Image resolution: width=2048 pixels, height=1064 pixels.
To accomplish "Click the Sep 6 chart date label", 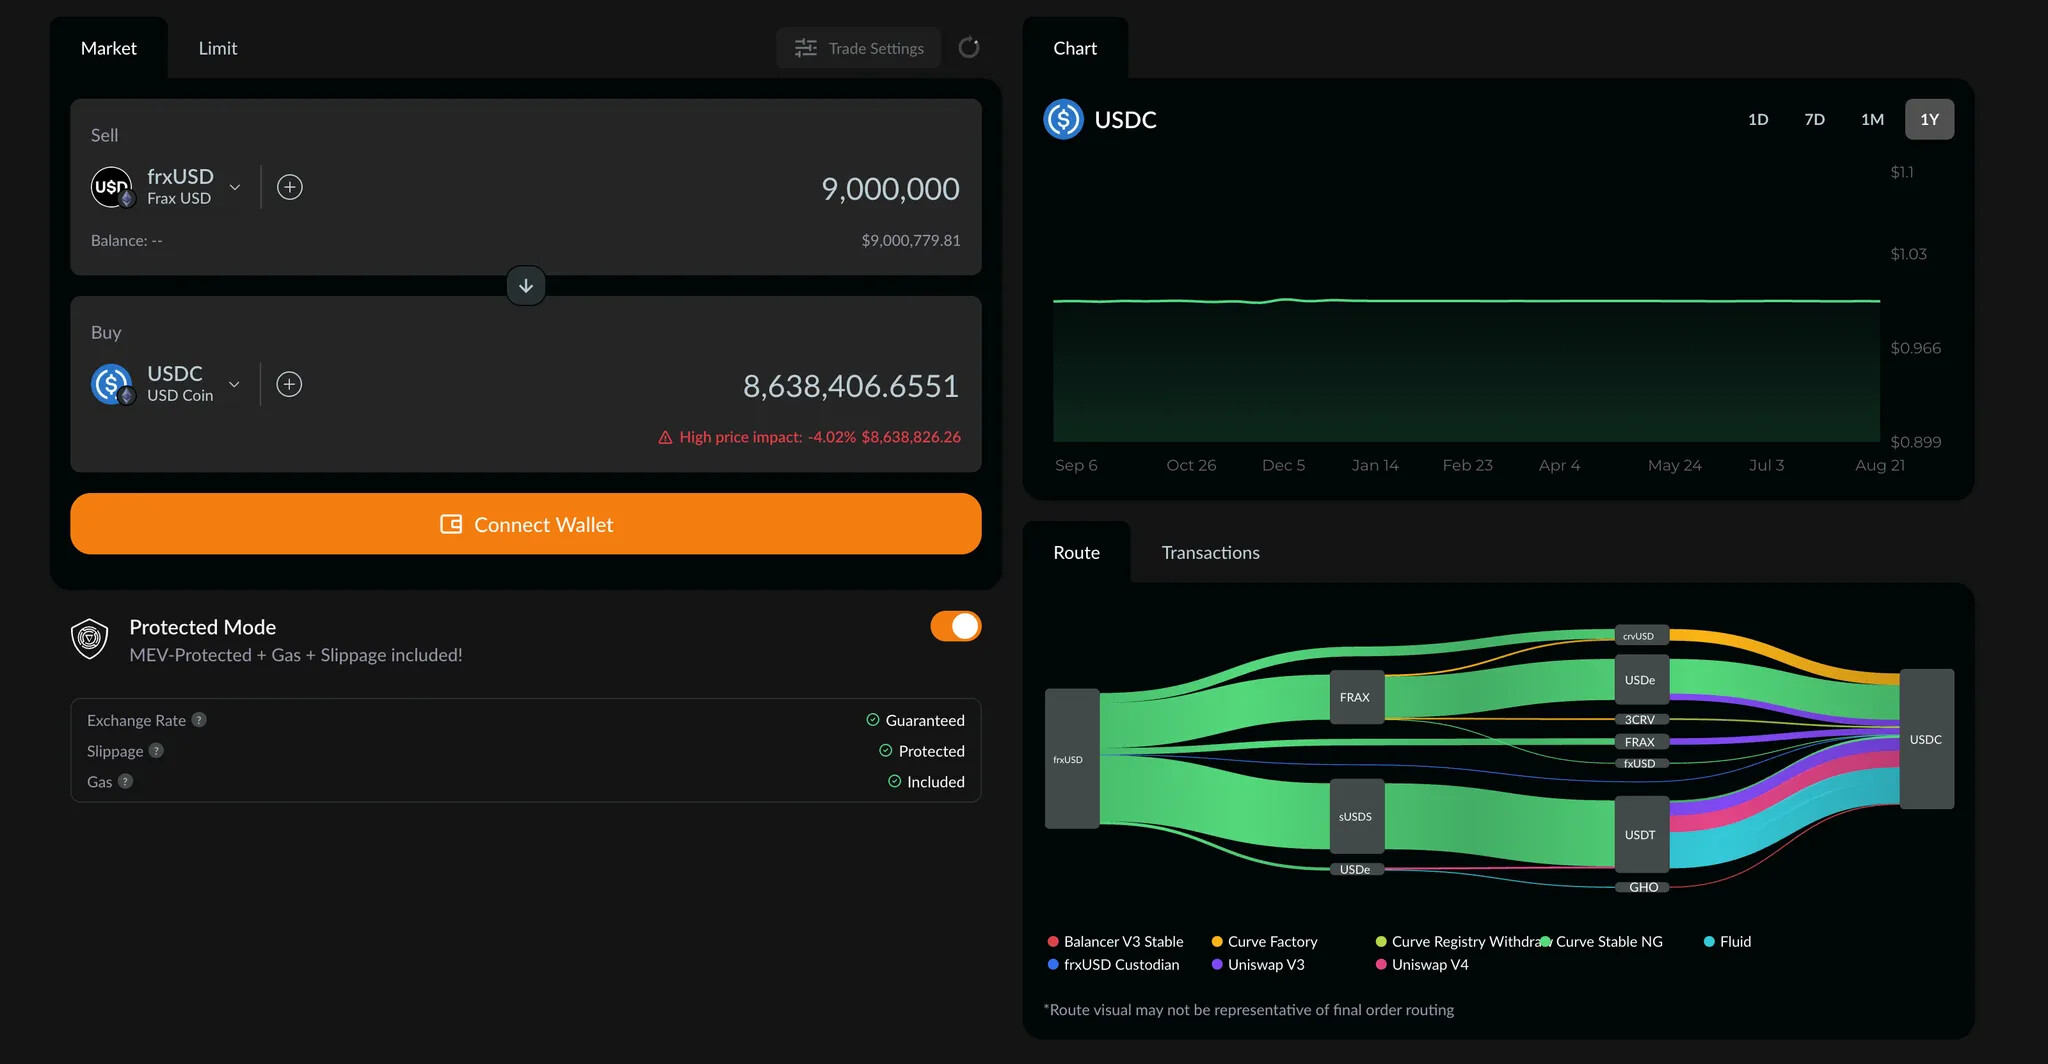I will tap(1076, 465).
